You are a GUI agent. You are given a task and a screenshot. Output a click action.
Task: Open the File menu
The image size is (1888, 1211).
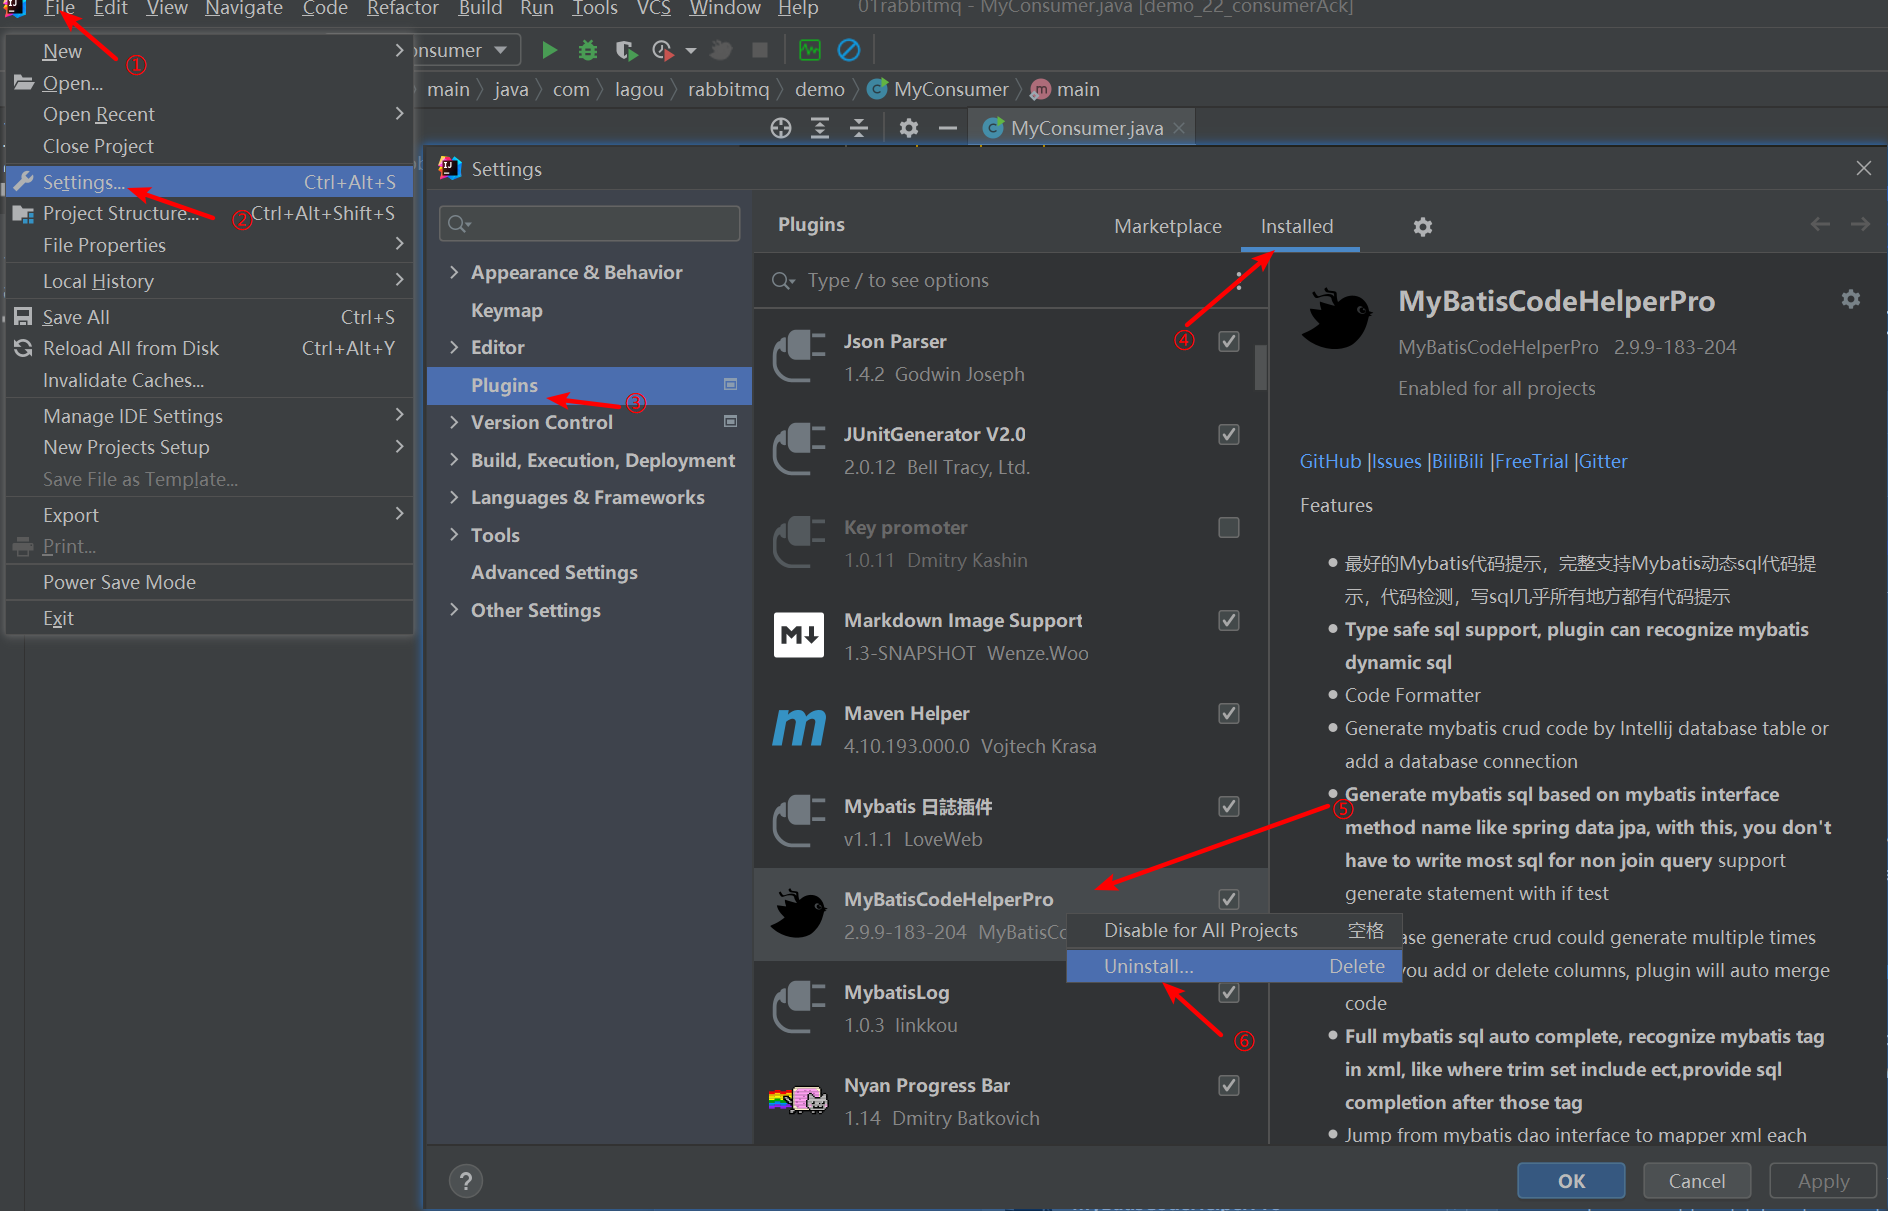[x=59, y=8]
